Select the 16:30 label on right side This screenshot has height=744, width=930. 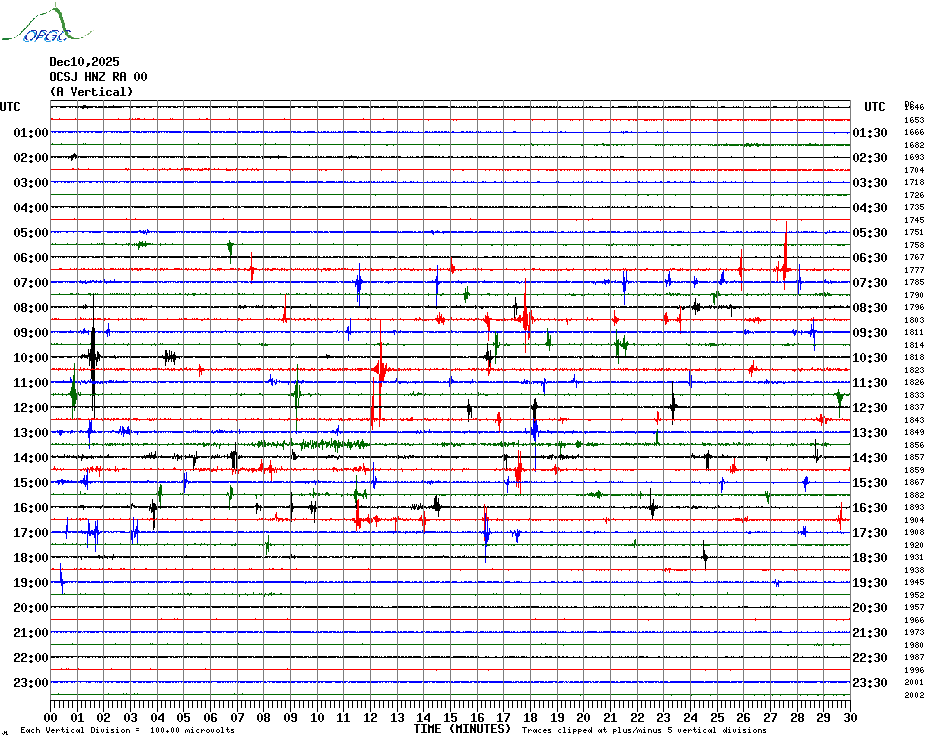869,508
